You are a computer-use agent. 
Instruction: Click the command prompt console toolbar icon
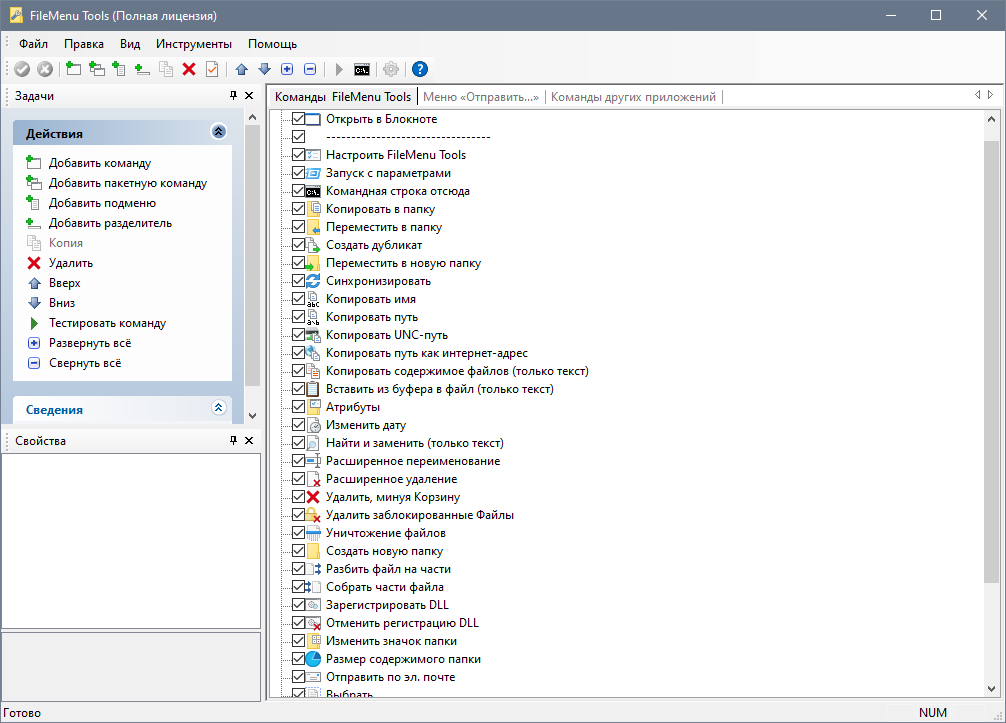tap(363, 69)
